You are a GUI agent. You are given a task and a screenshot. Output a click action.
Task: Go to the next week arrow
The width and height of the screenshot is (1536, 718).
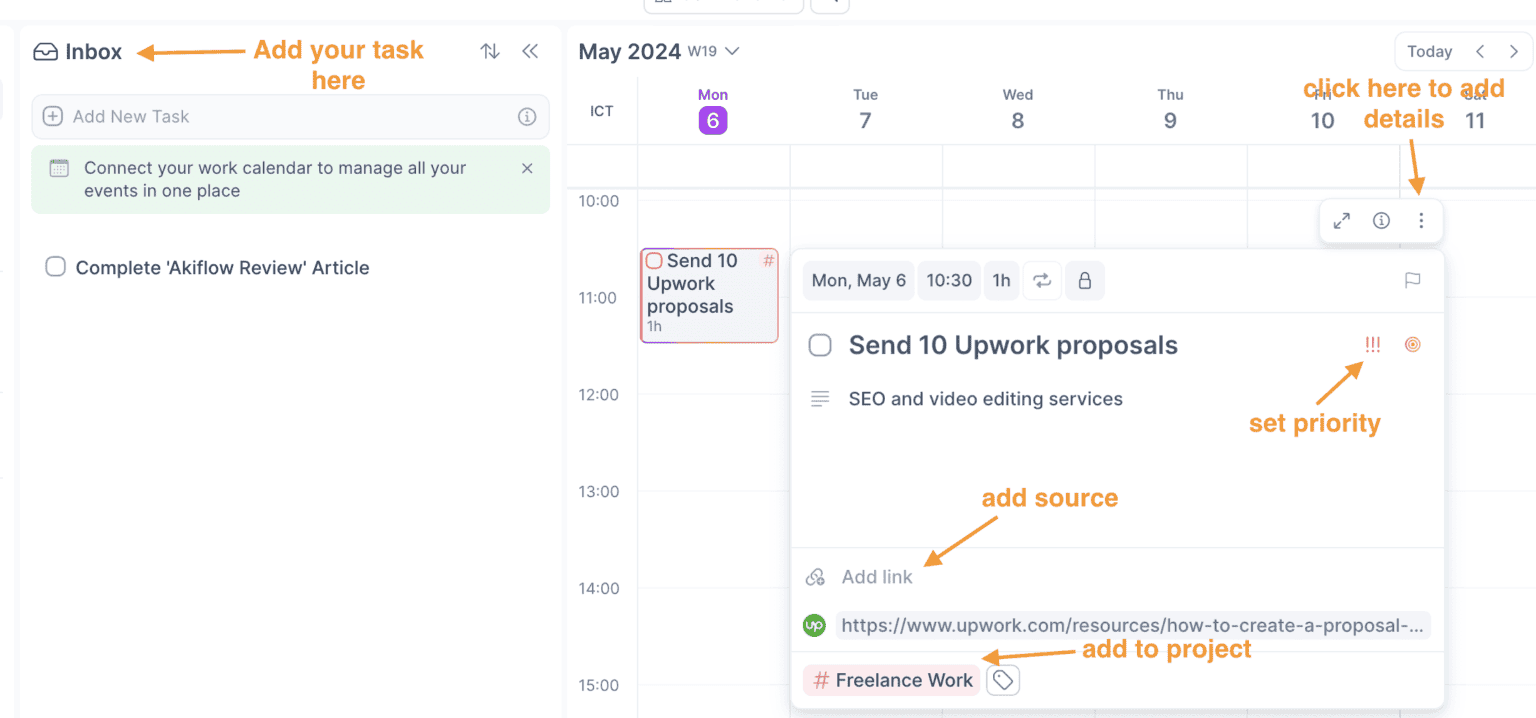coord(1513,51)
